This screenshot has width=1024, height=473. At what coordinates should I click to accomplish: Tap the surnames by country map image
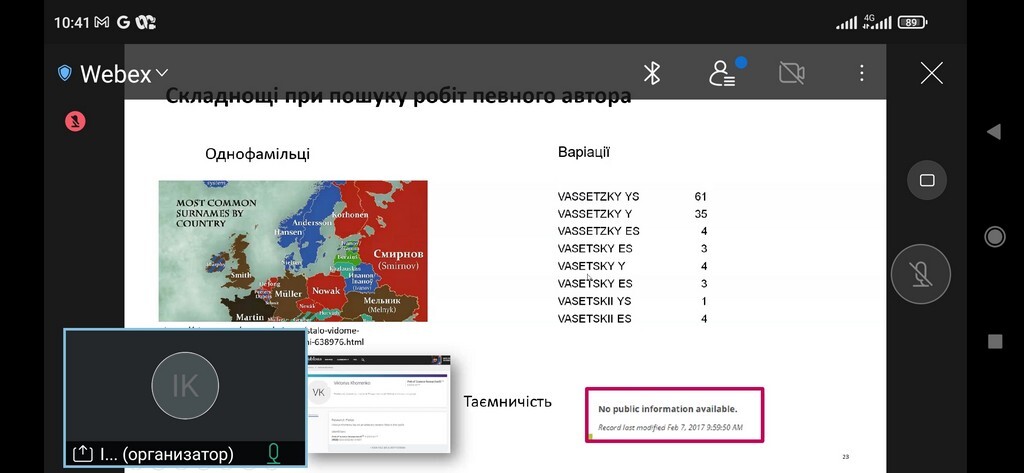click(x=293, y=251)
